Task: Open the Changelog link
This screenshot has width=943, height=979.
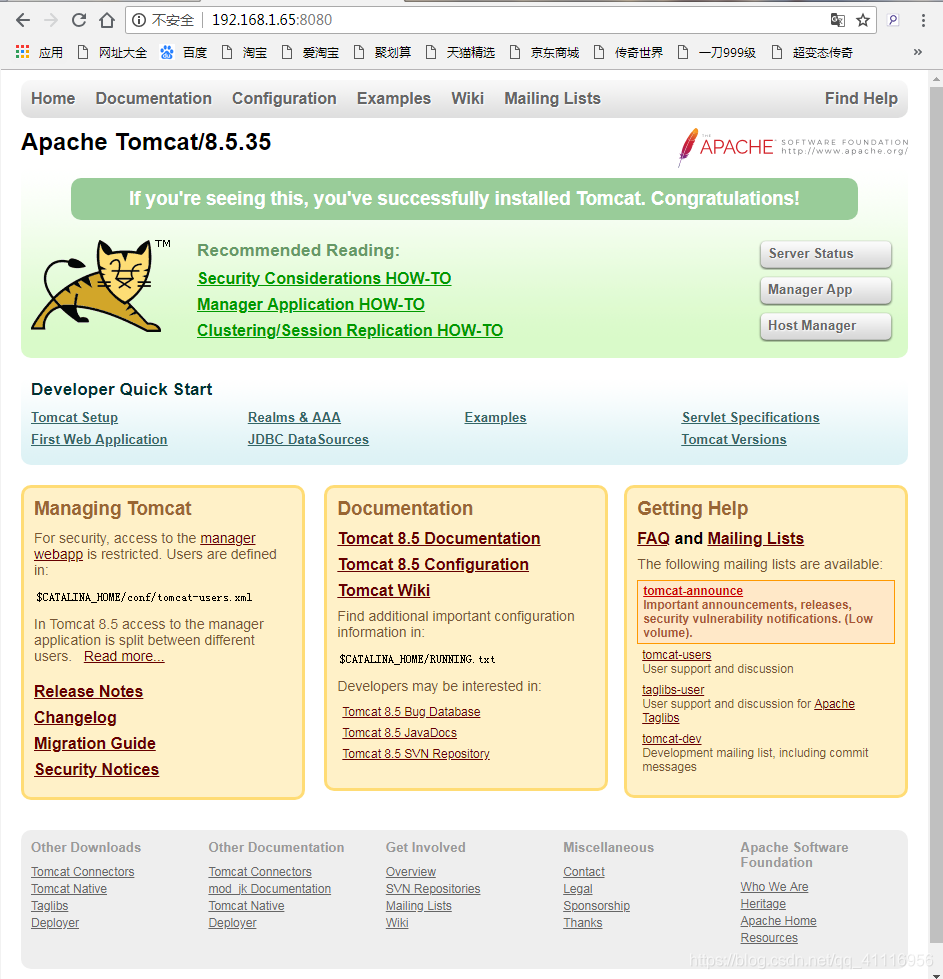Action: (x=76, y=718)
